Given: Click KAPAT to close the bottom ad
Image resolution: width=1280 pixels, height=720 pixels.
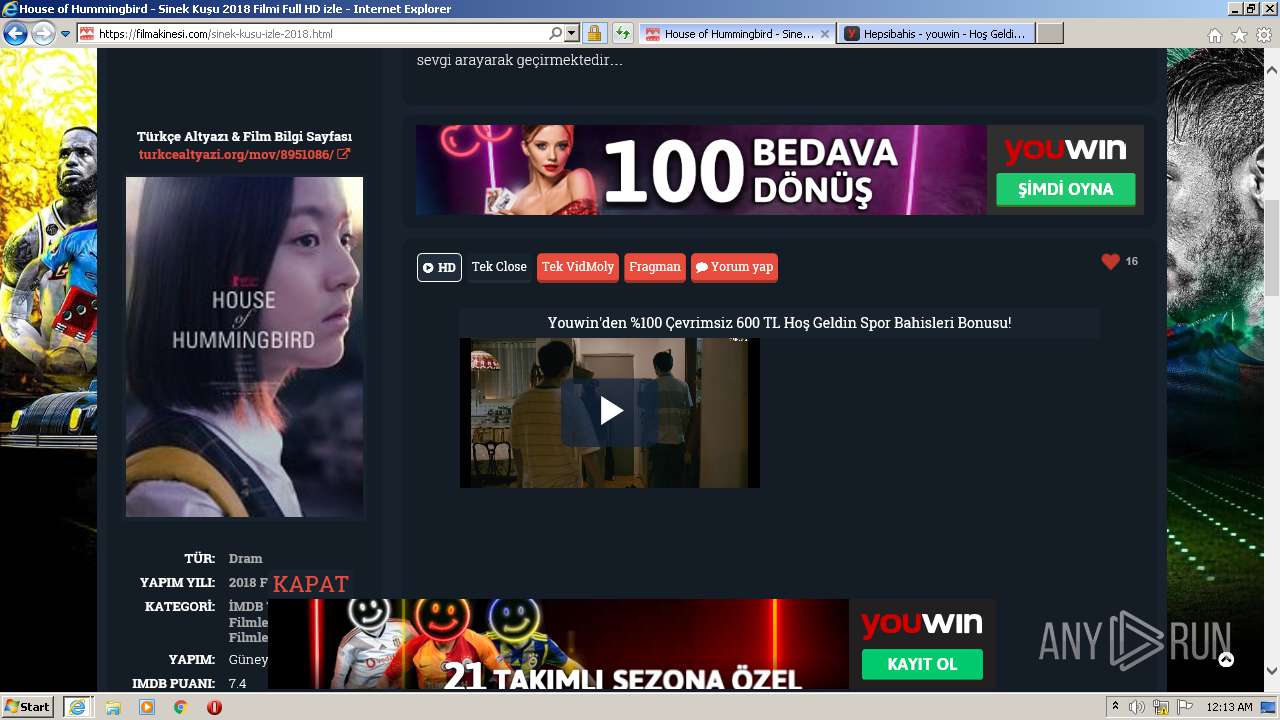Looking at the screenshot, I should coord(310,584).
